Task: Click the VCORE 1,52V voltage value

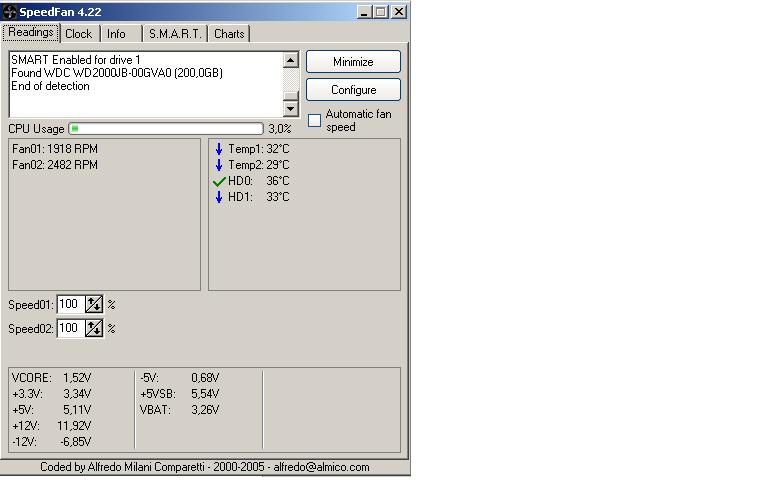Action: click(x=77, y=378)
